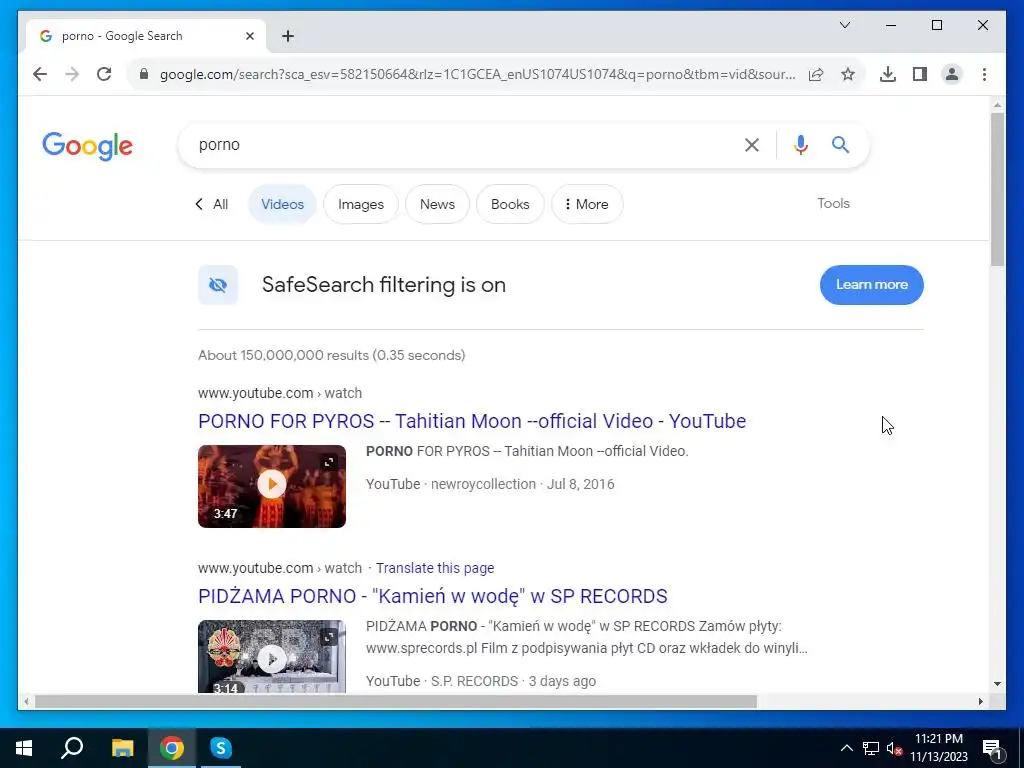Open the Windows Start menu
This screenshot has width=1024, height=768.
[x=24, y=748]
